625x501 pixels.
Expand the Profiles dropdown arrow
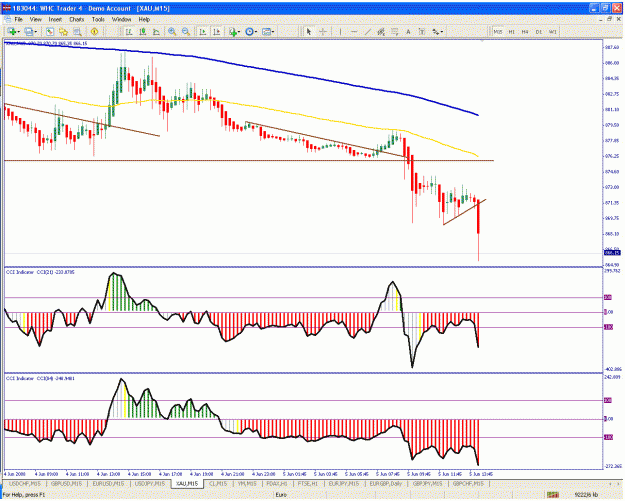[x=35, y=32]
